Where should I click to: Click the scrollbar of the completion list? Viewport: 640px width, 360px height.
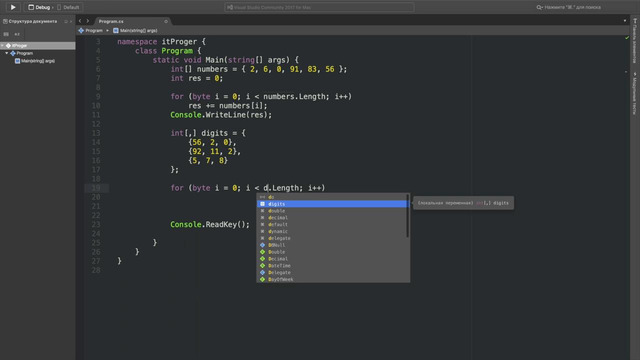pyautogui.click(x=408, y=216)
